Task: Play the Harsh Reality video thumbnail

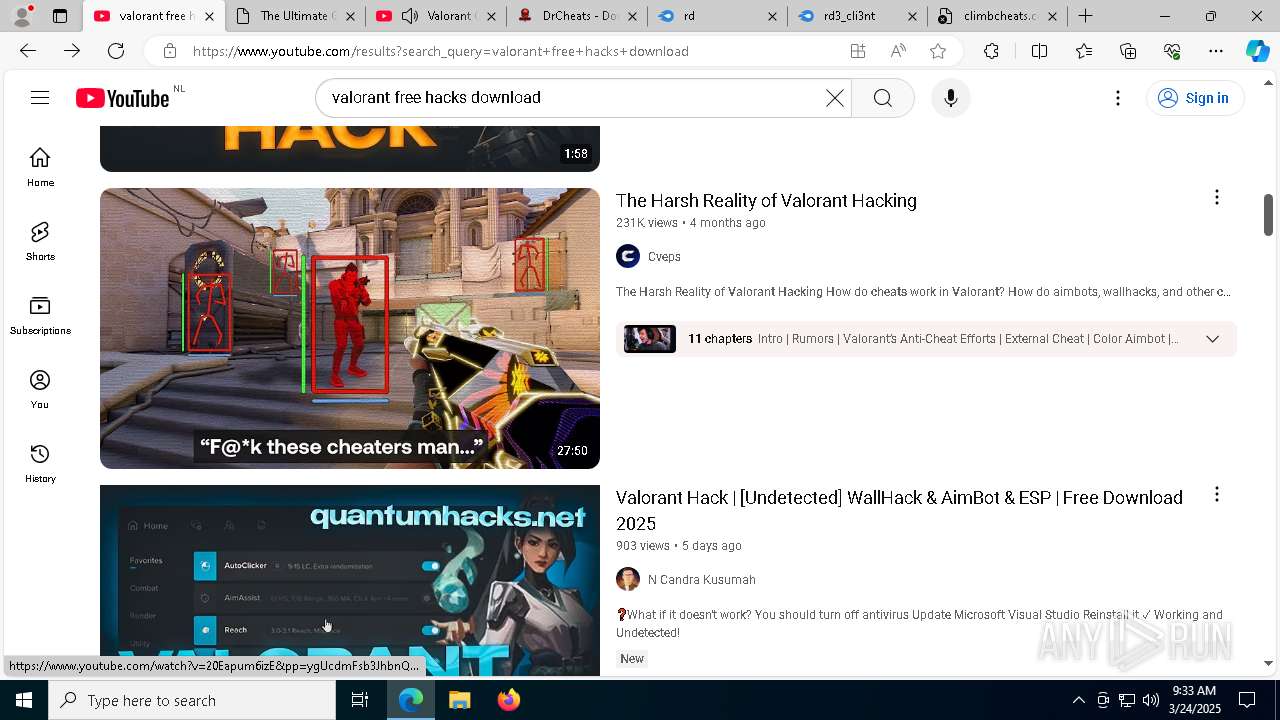Action: point(350,328)
